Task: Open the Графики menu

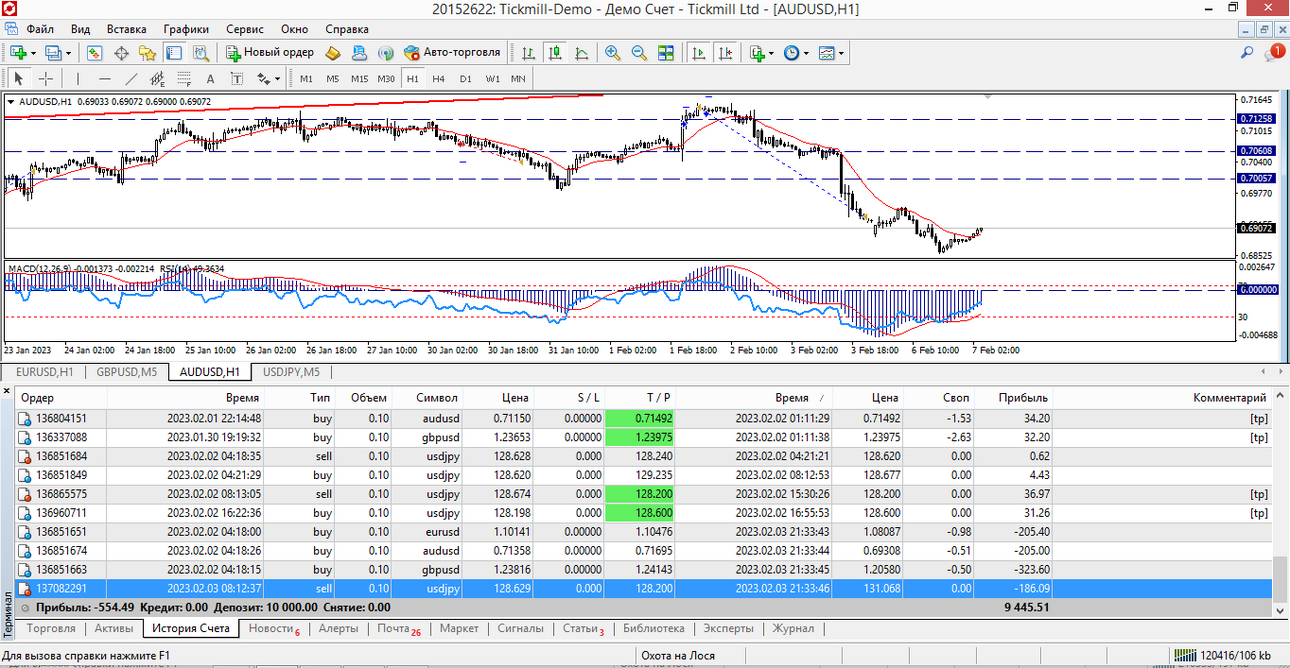Action: [186, 29]
